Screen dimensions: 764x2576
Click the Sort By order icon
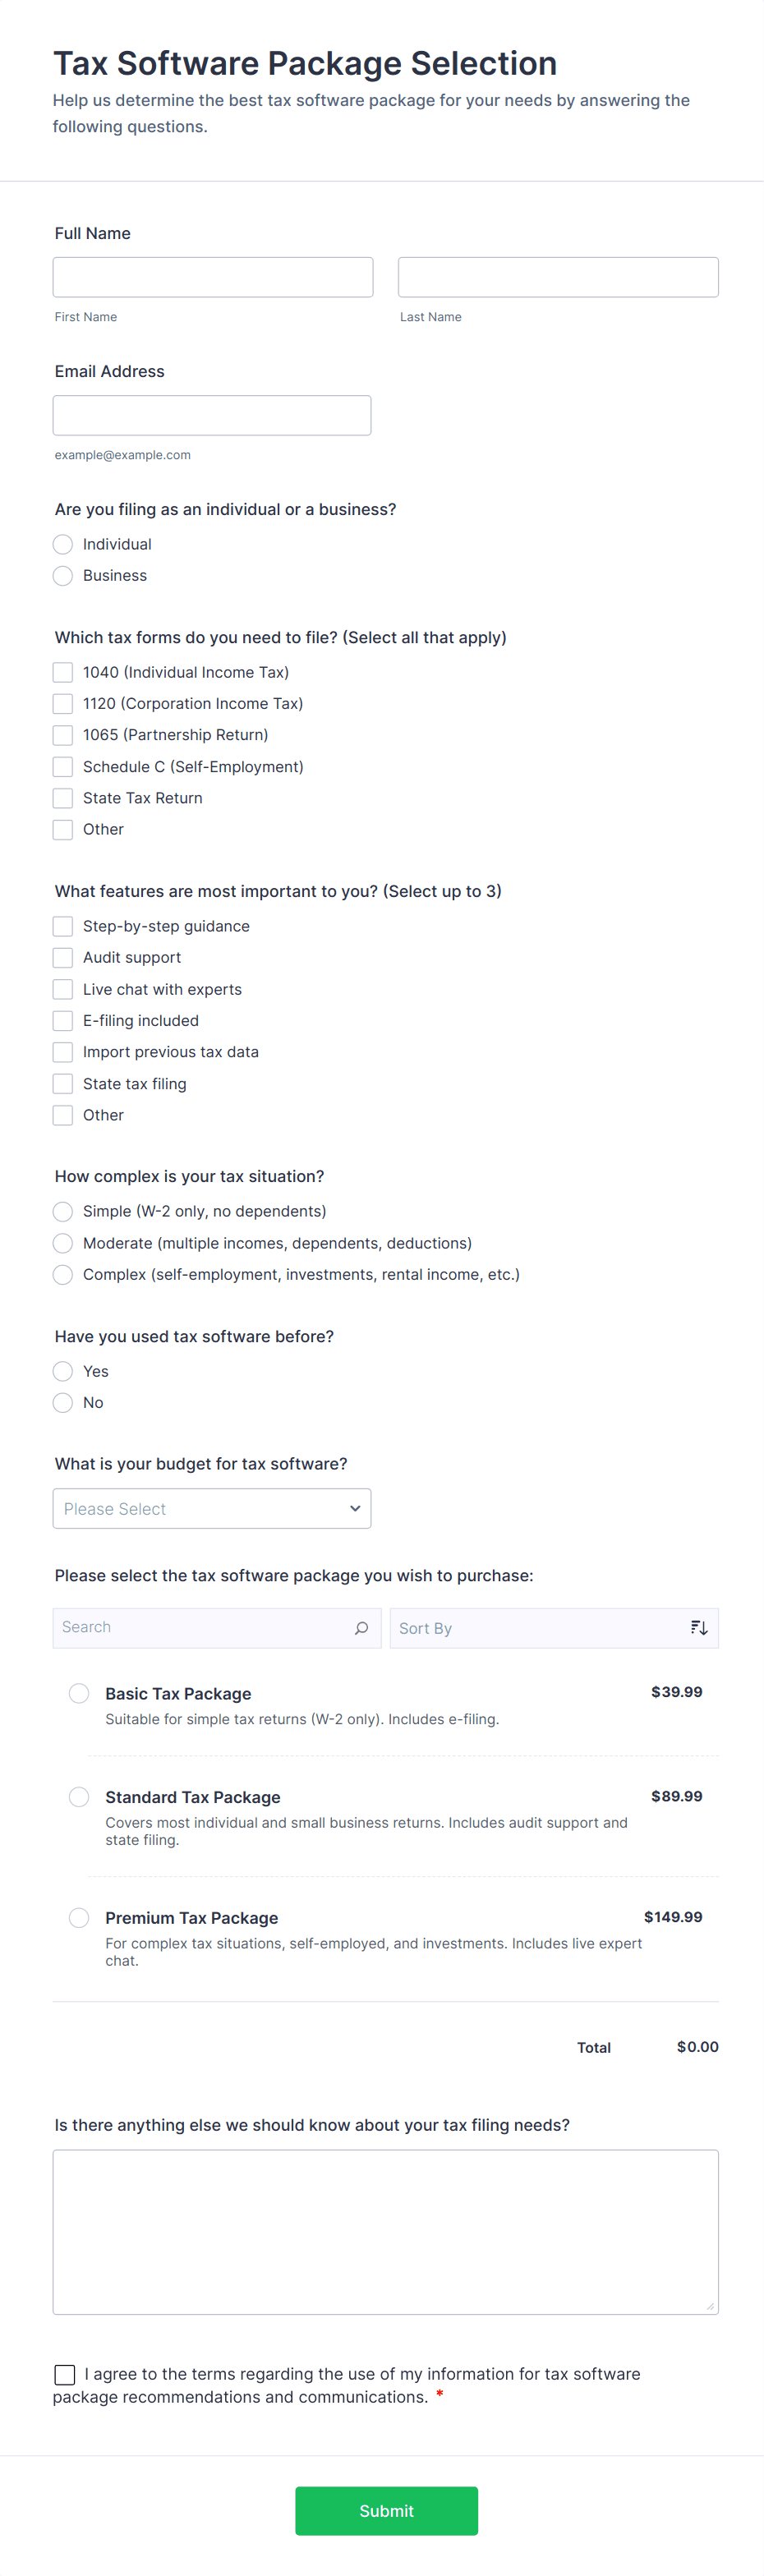pyautogui.click(x=699, y=1628)
